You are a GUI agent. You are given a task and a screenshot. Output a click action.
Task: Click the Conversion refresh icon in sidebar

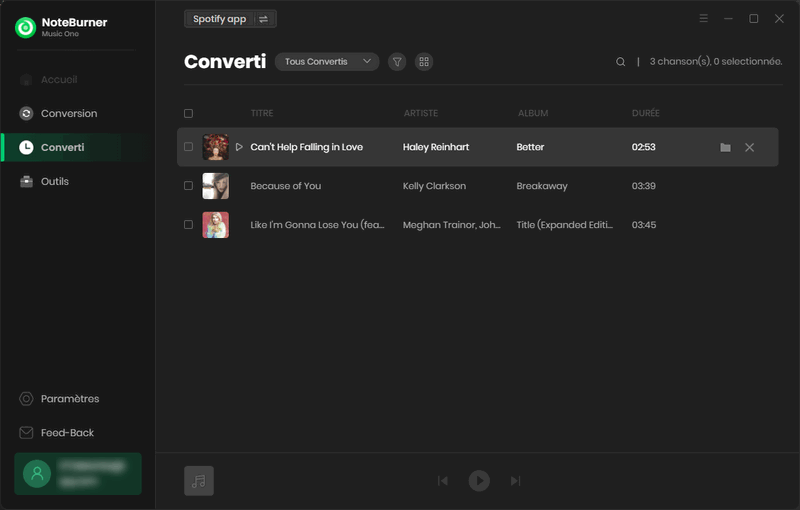click(26, 113)
